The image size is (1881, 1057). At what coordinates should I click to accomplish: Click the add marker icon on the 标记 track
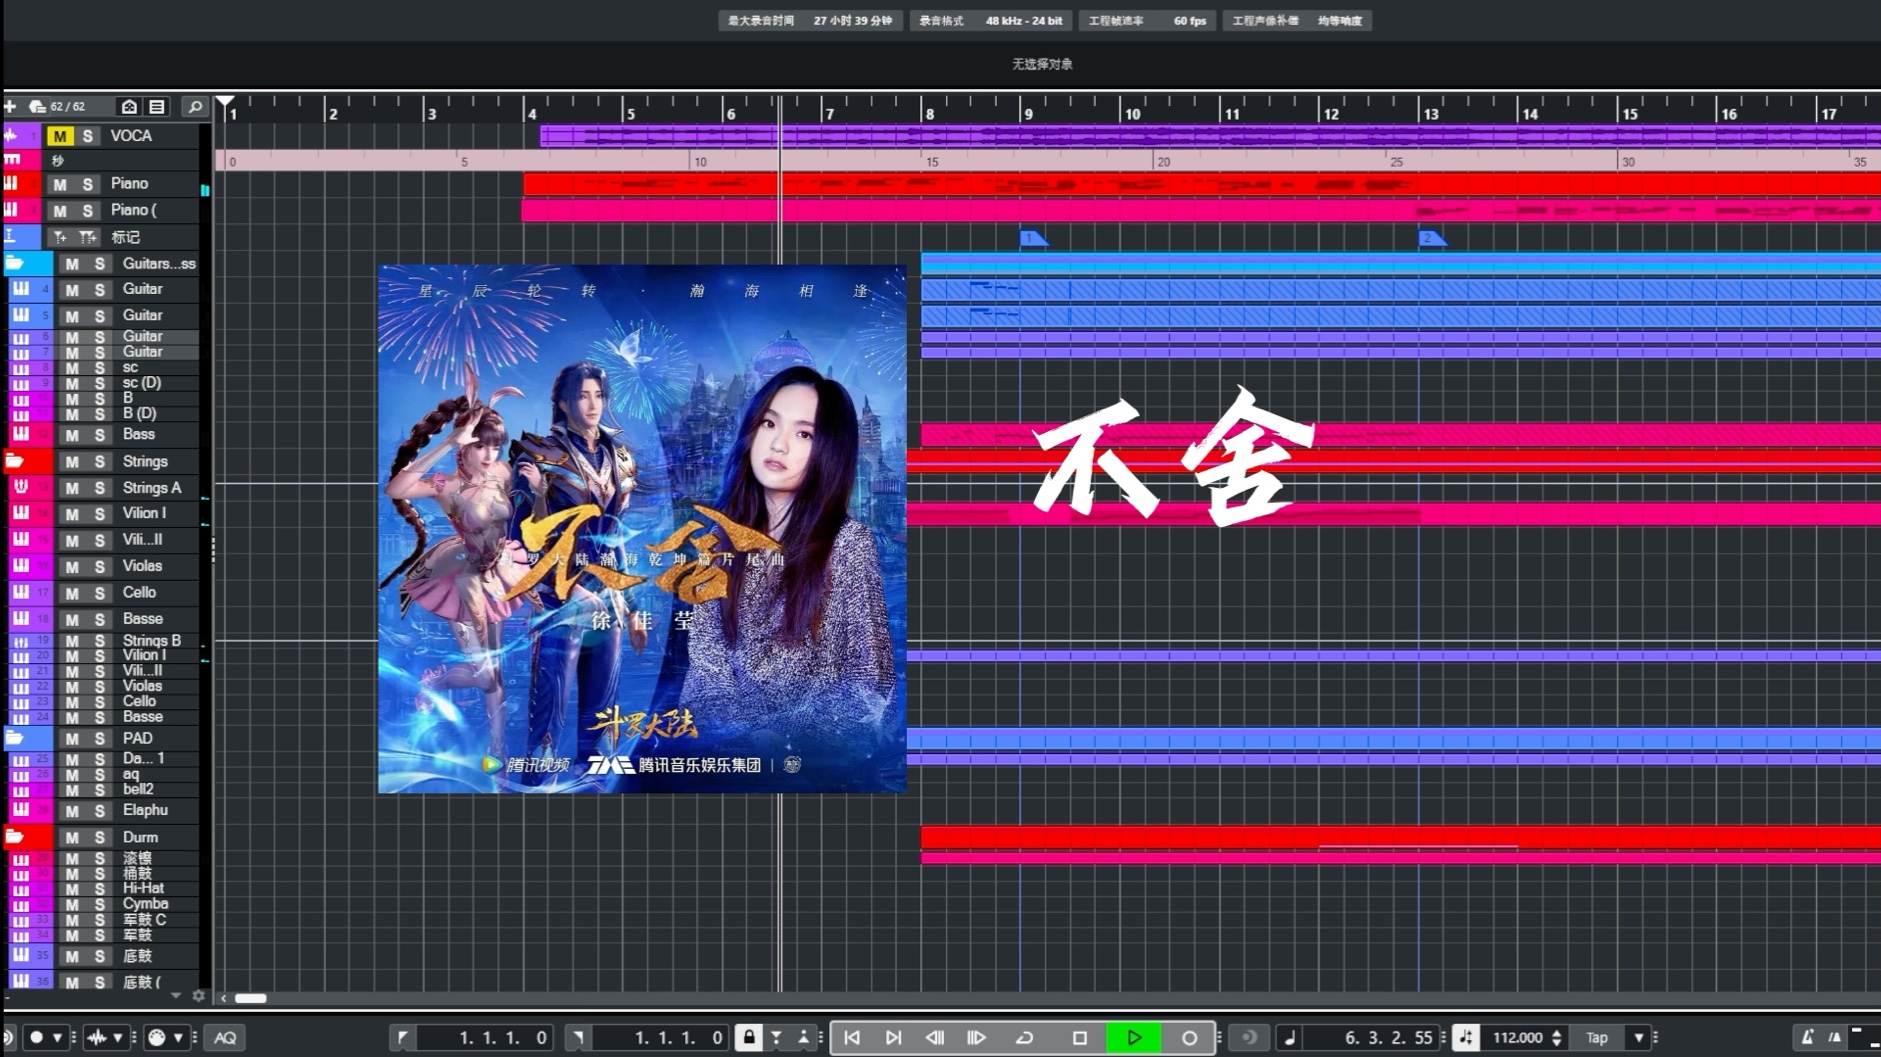coord(62,237)
